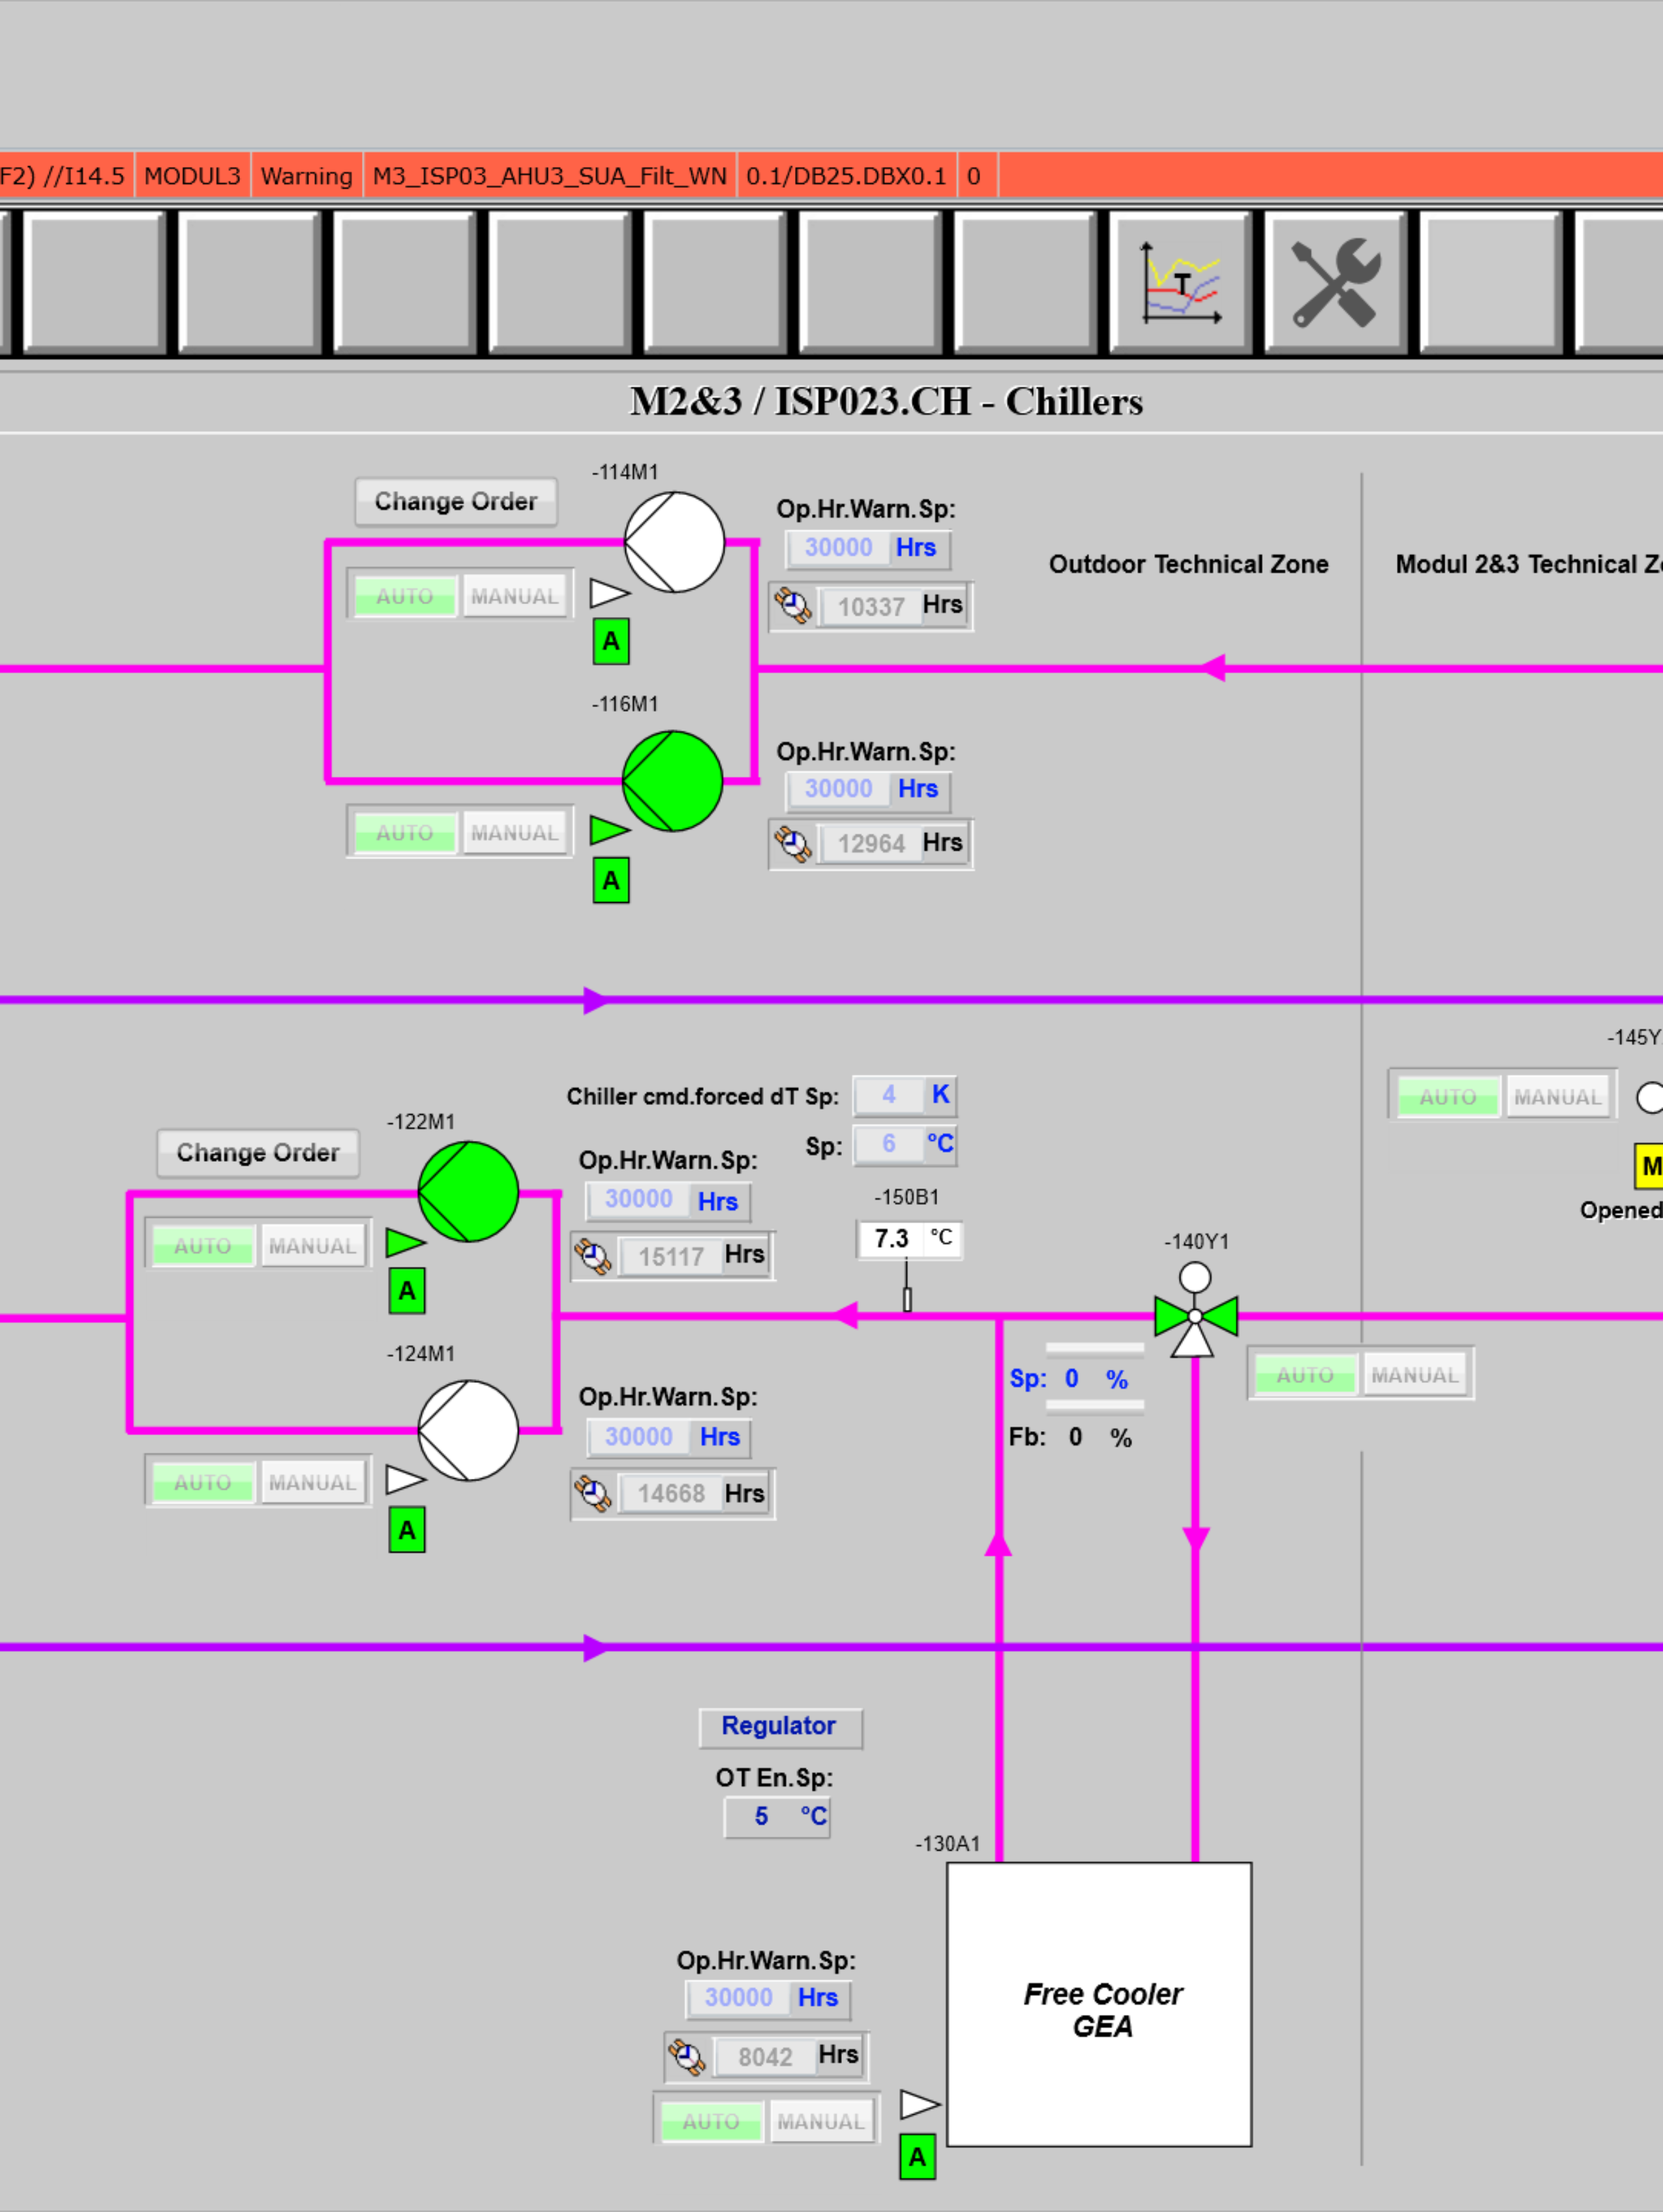This screenshot has height=2212, width=1663.
Task: Click pump -114M1 circle symbol
Action: [674, 542]
